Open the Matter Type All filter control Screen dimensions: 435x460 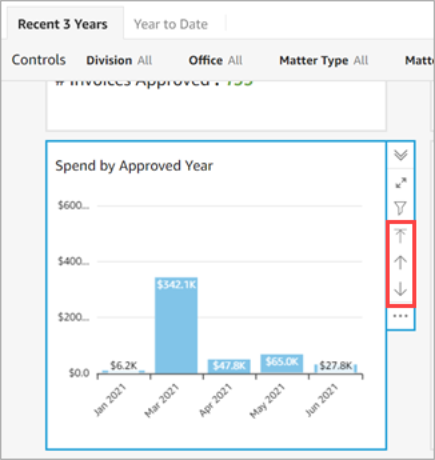[324, 60]
